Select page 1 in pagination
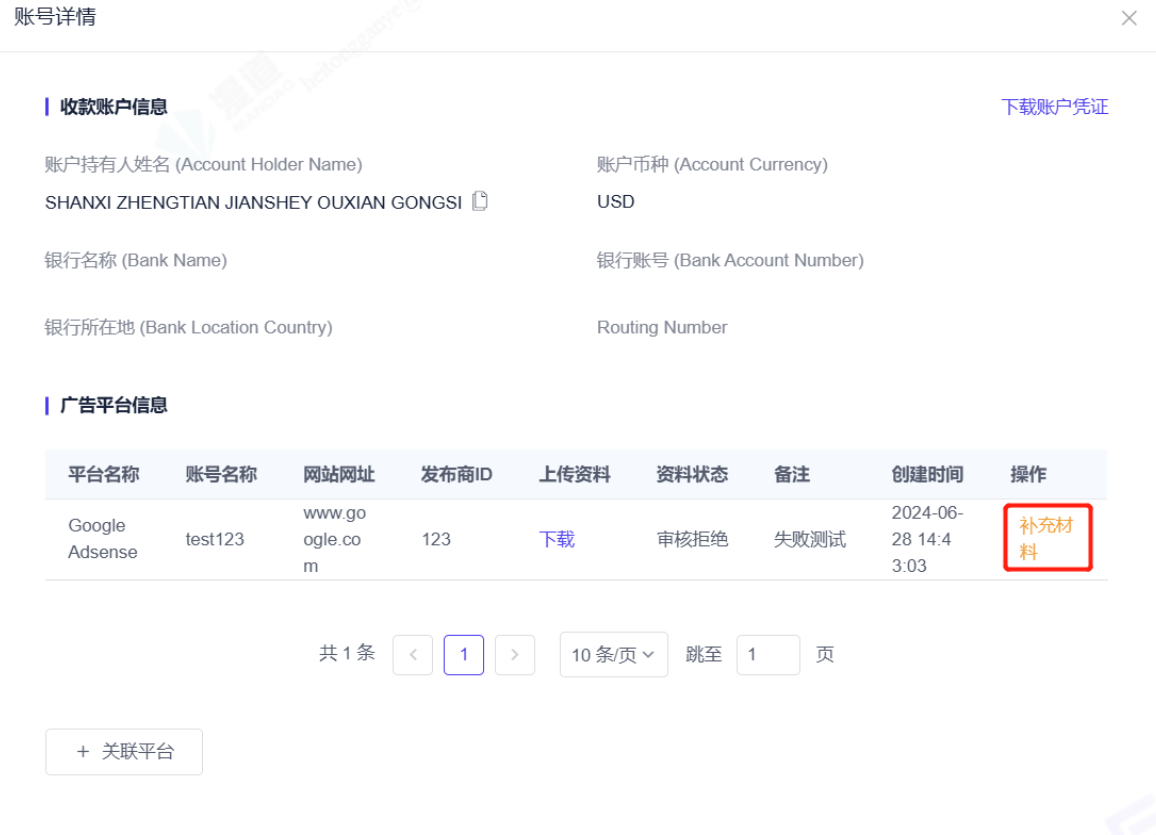 464,655
